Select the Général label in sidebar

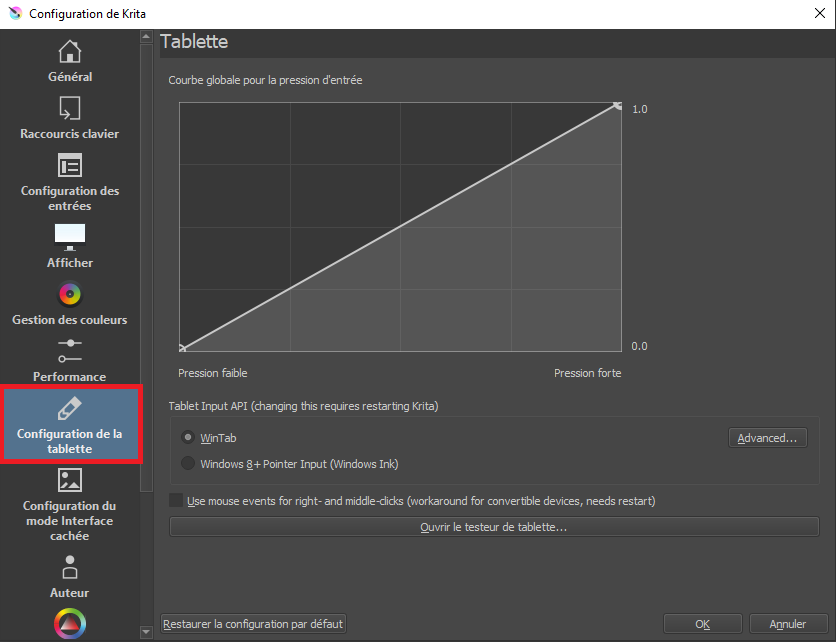(x=70, y=77)
